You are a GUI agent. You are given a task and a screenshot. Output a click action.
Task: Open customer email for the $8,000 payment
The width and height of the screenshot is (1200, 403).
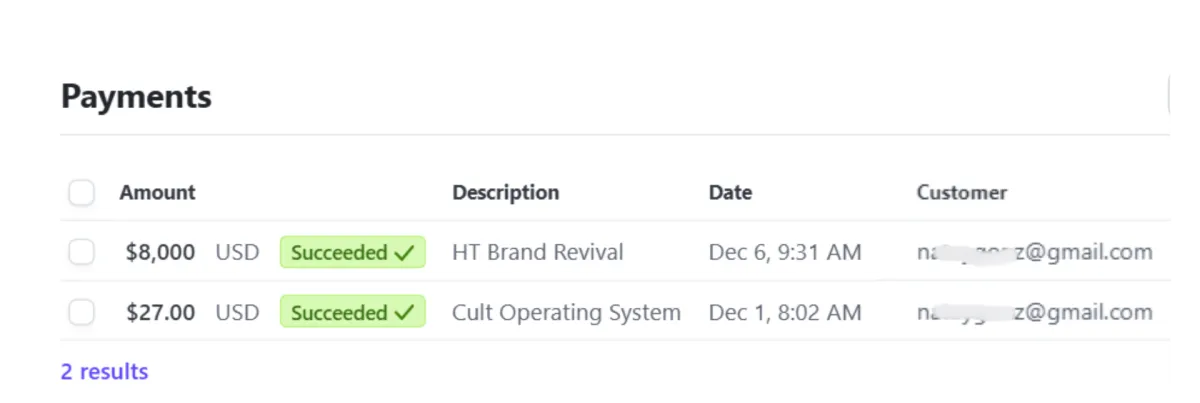(1034, 253)
